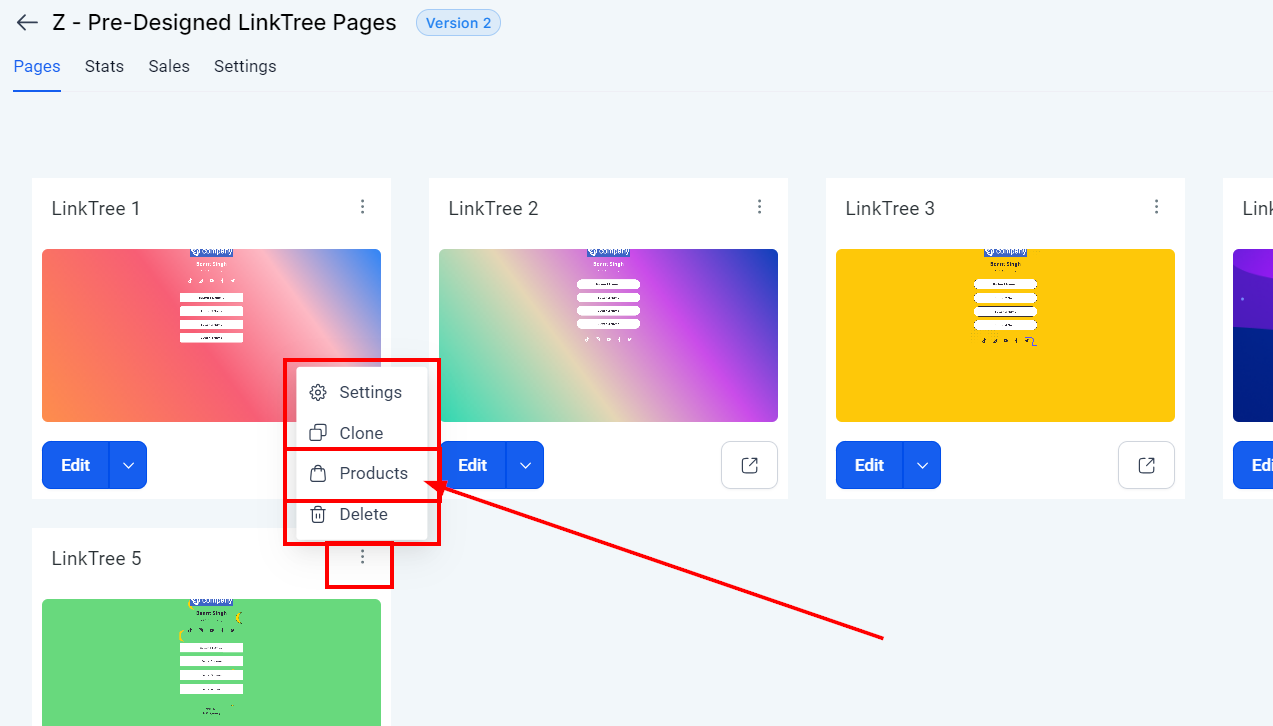Click the back arrow beside page title

point(27,23)
